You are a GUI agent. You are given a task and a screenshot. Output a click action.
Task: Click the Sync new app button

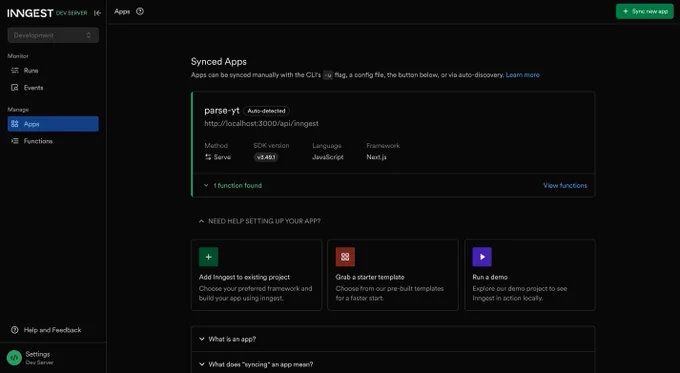pyautogui.click(x=644, y=11)
